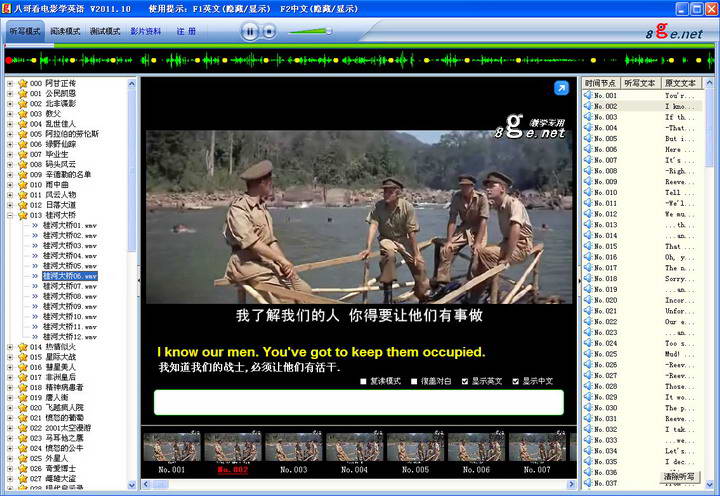Open file 桂河大桥01.wmv

pyautogui.click(x=70, y=225)
